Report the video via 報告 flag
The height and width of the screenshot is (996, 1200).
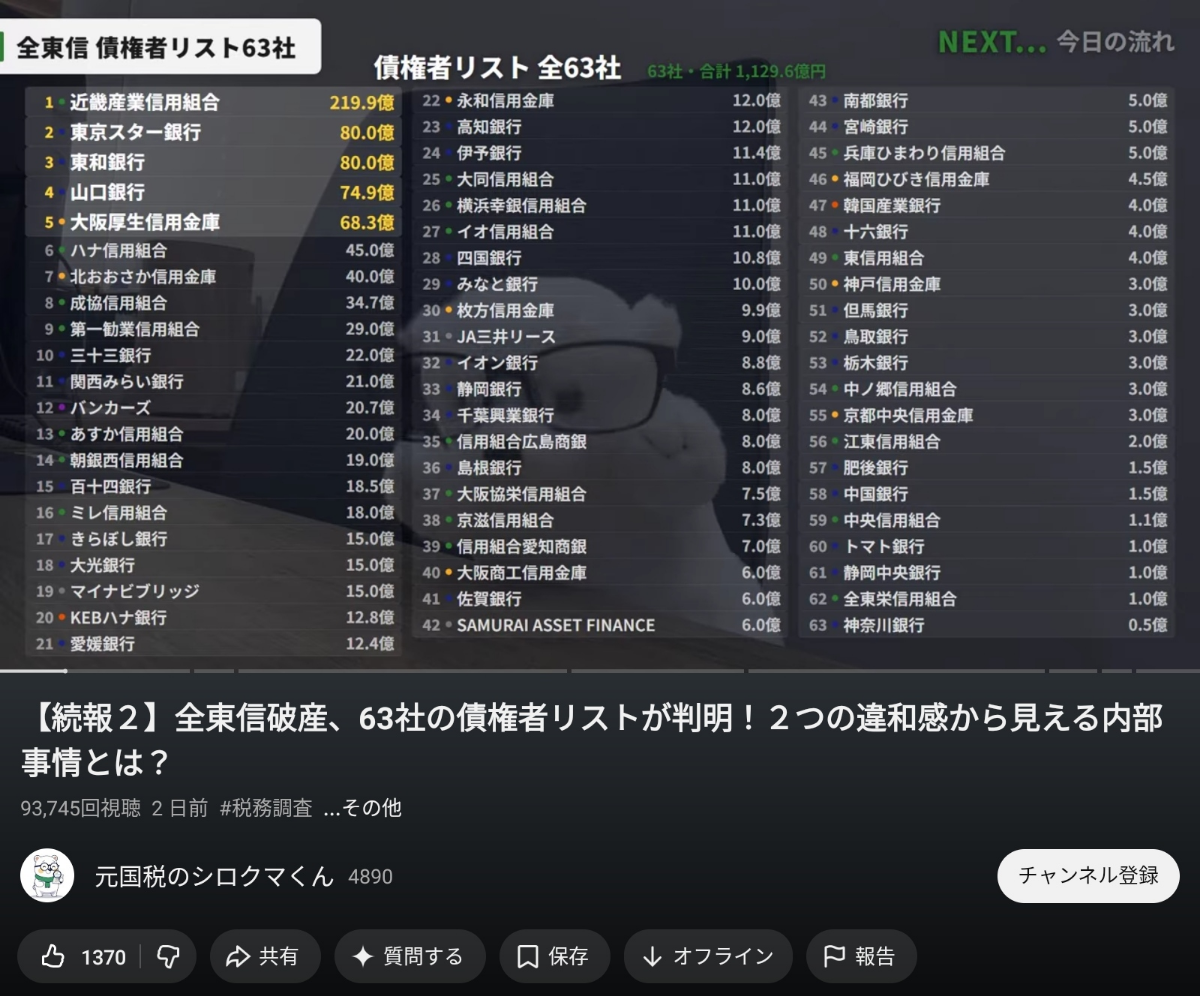[861, 957]
